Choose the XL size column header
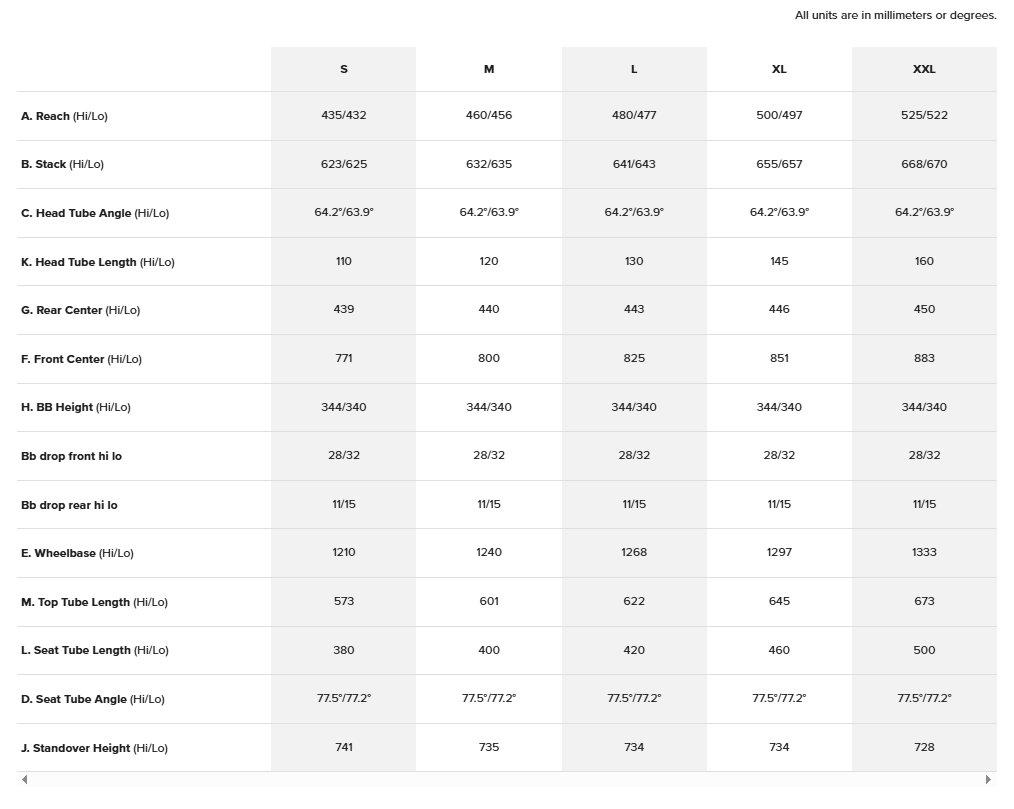Screen dimensions: 1014x809 779,69
